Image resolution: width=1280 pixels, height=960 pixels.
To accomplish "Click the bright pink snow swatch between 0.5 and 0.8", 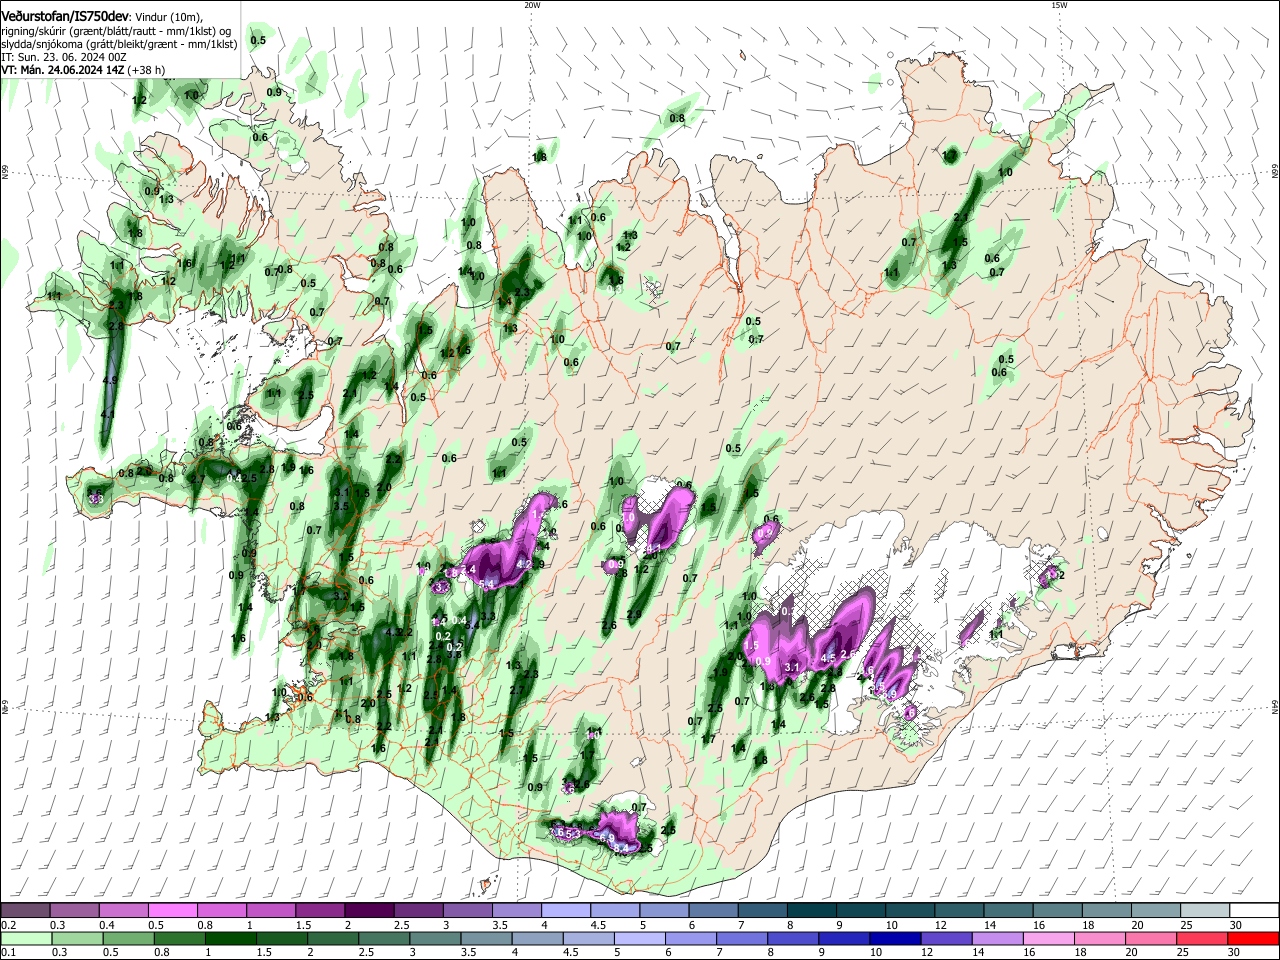I will click(x=173, y=910).
